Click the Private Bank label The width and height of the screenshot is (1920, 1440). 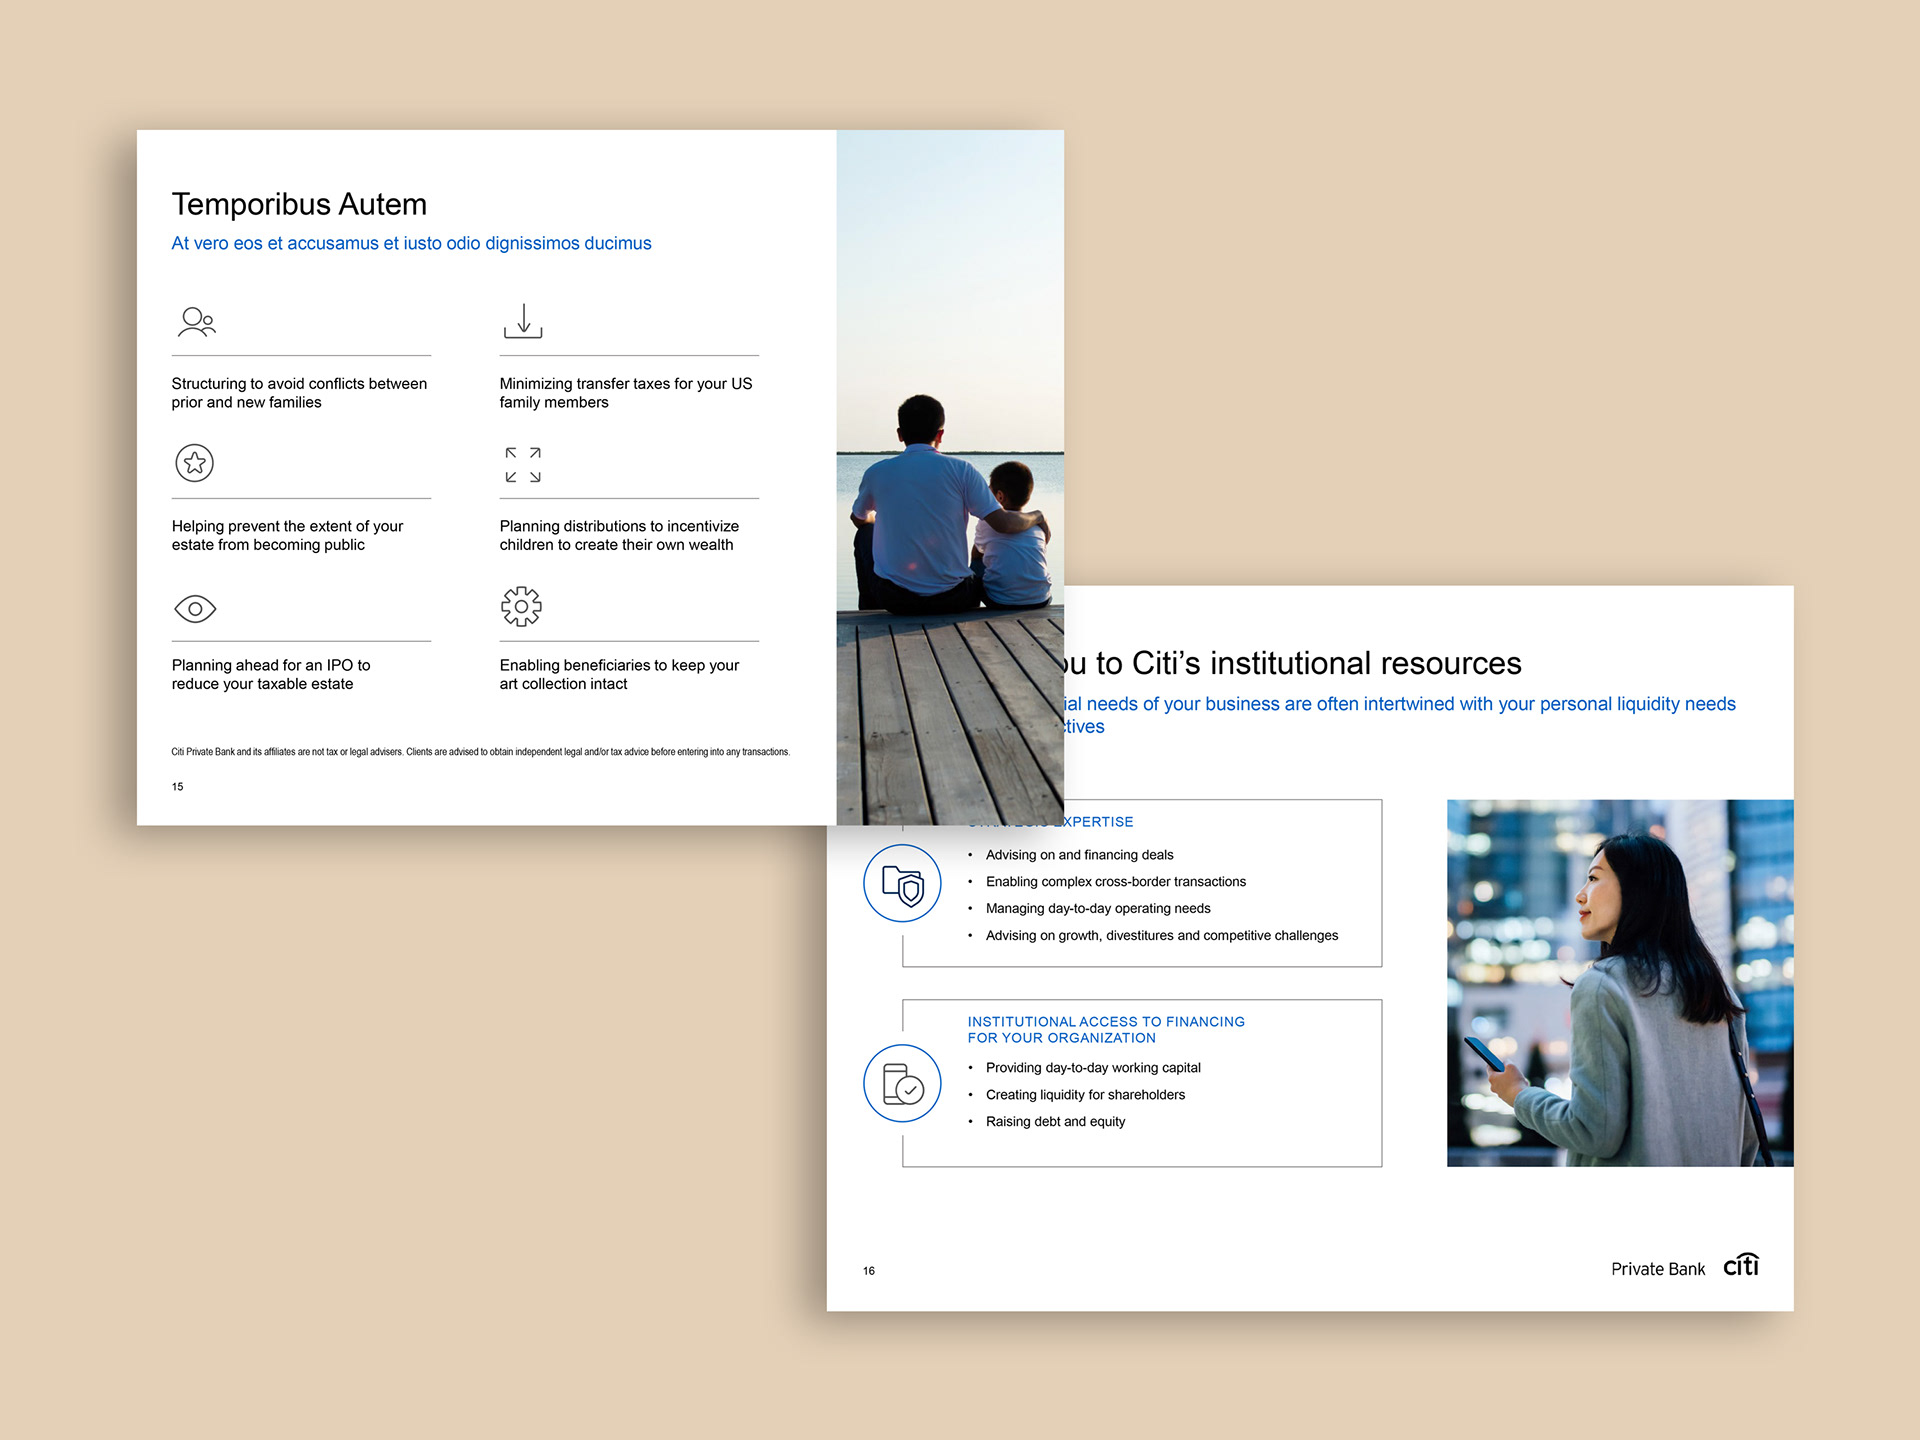pyautogui.click(x=1657, y=1269)
